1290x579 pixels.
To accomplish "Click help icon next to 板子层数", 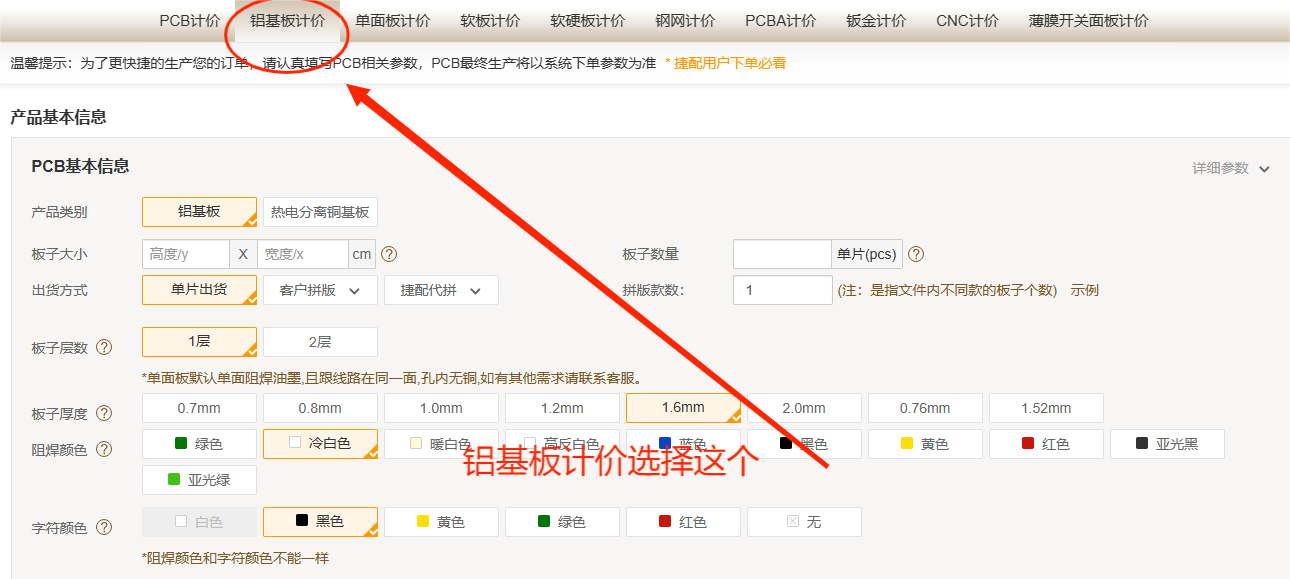I will click(x=104, y=348).
